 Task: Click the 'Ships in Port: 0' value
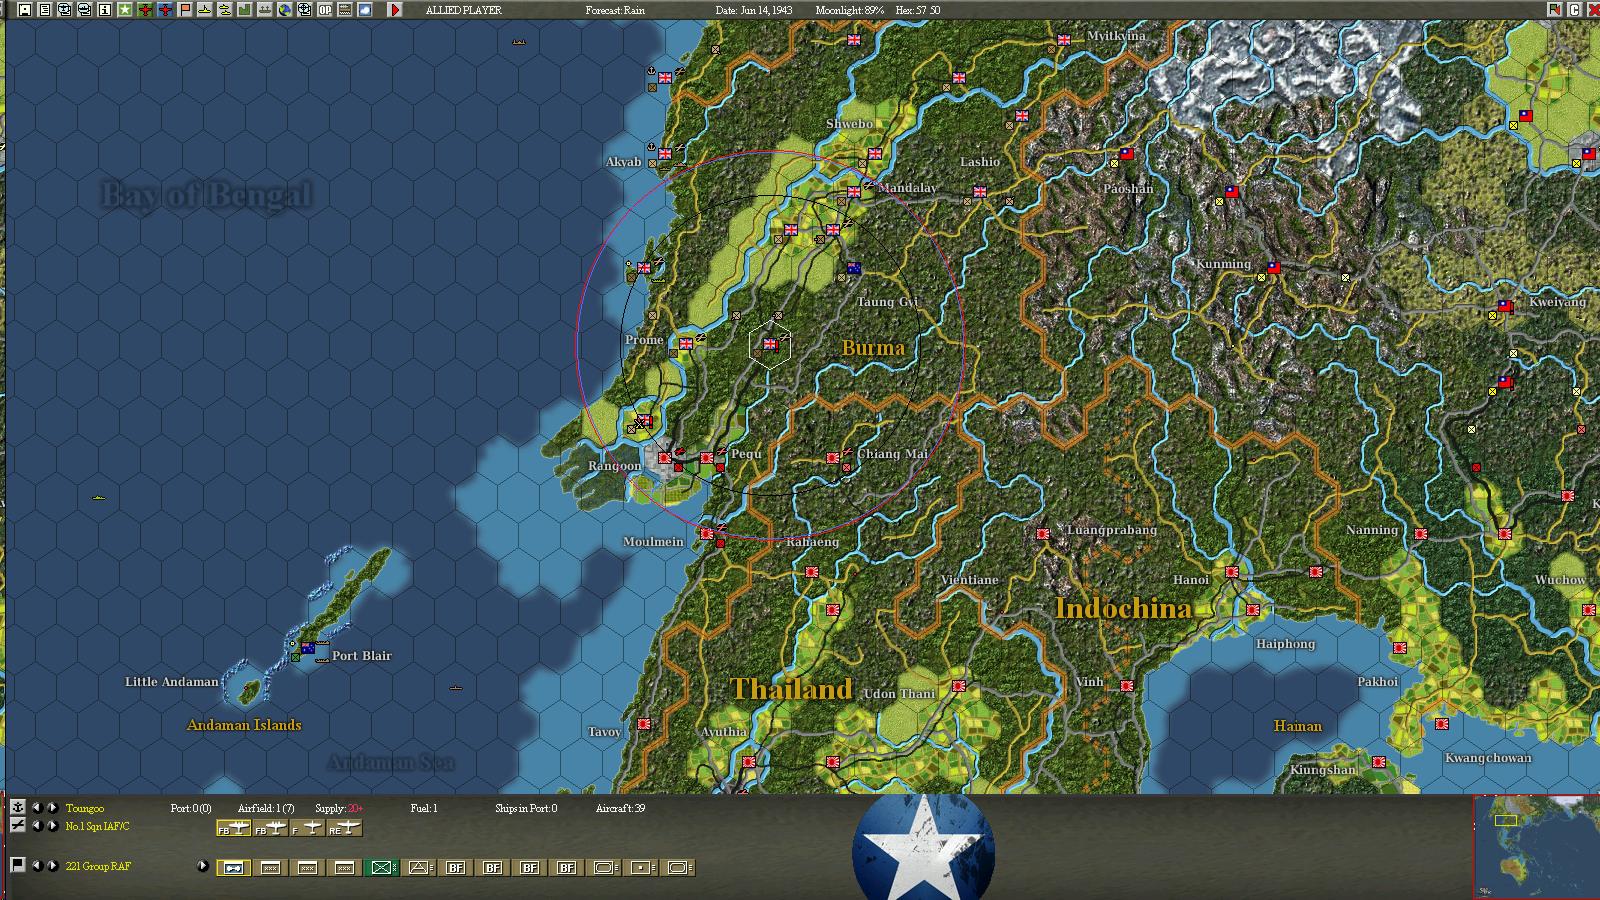[526, 808]
